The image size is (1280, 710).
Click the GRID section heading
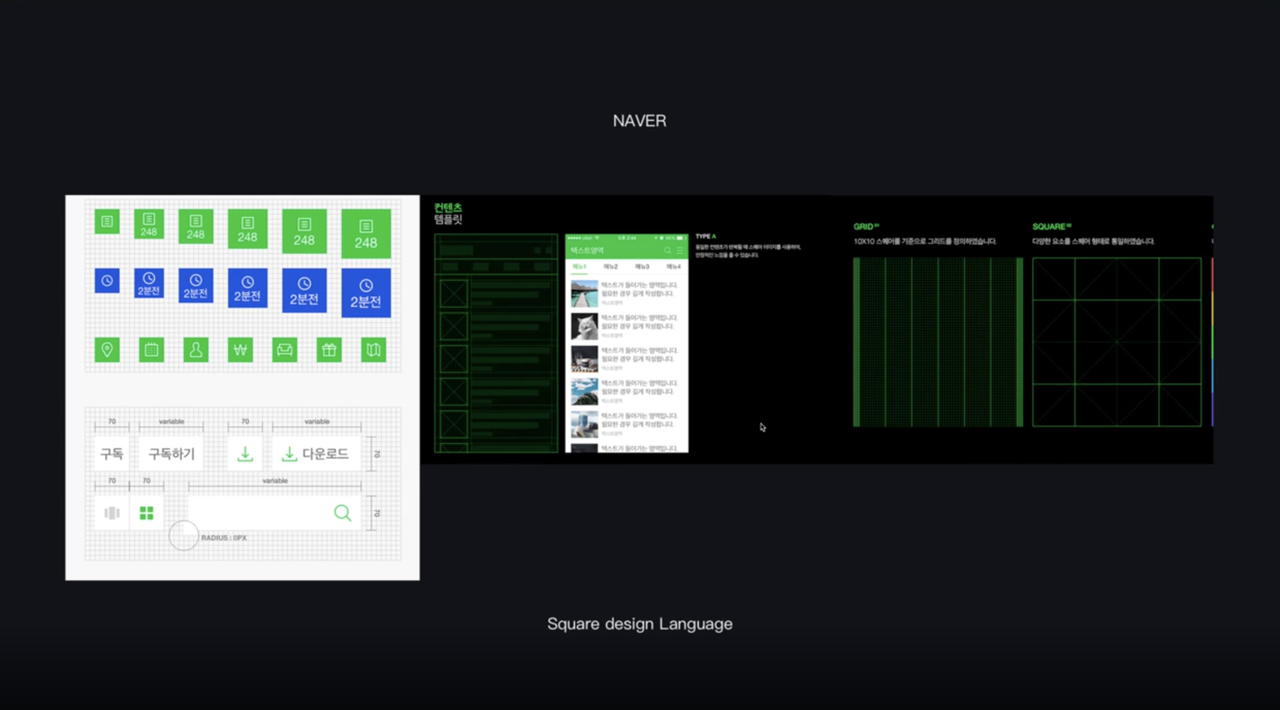coord(865,227)
